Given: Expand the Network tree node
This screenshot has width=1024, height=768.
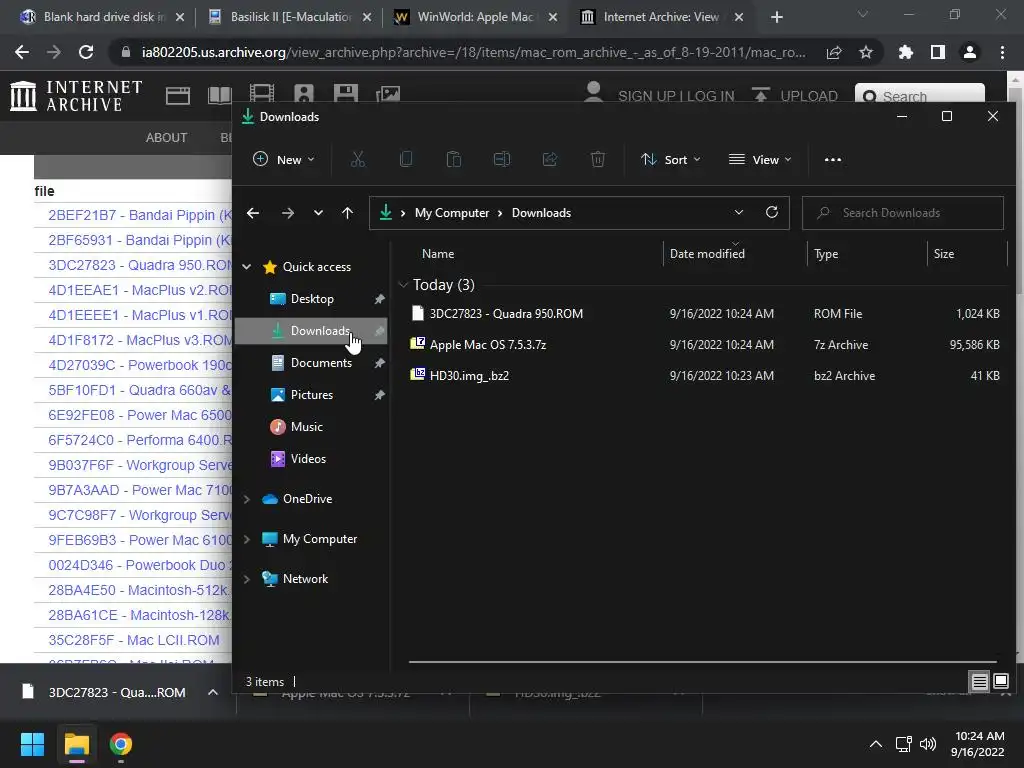Looking at the screenshot, I should coord(247,579).
